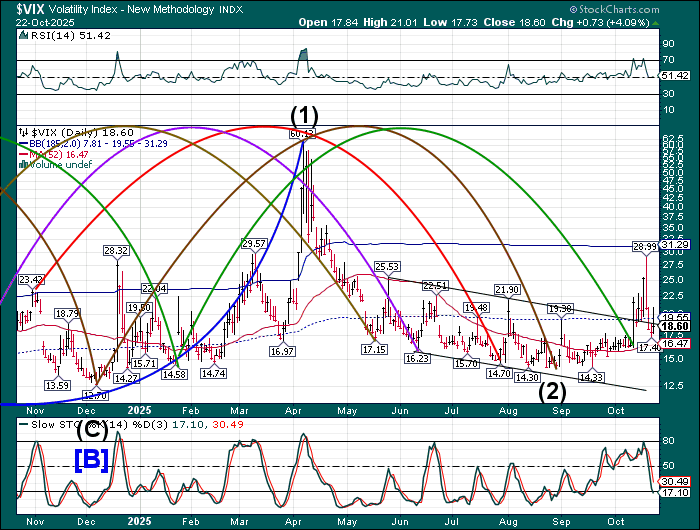Click the (C) wave label in lower panel
700x530 pixels.
[x=94, y=431]
